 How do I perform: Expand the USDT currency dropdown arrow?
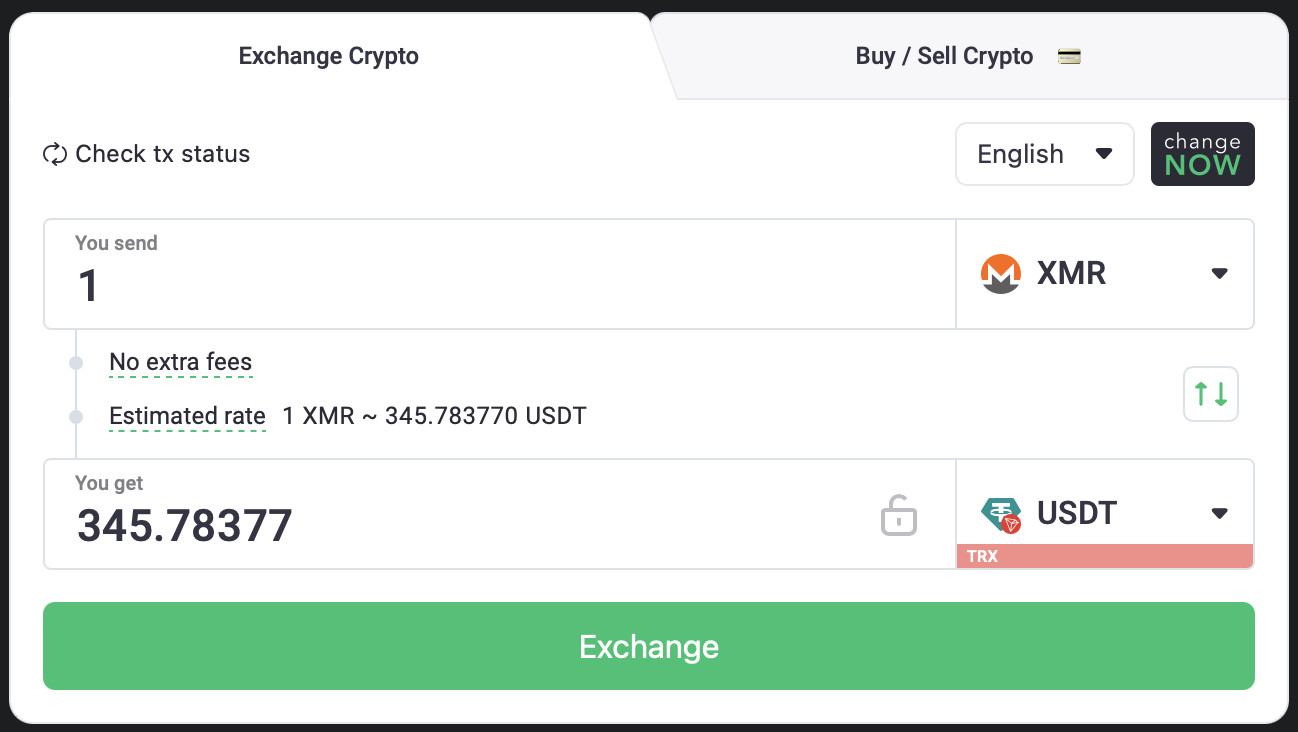[1219, 514]
